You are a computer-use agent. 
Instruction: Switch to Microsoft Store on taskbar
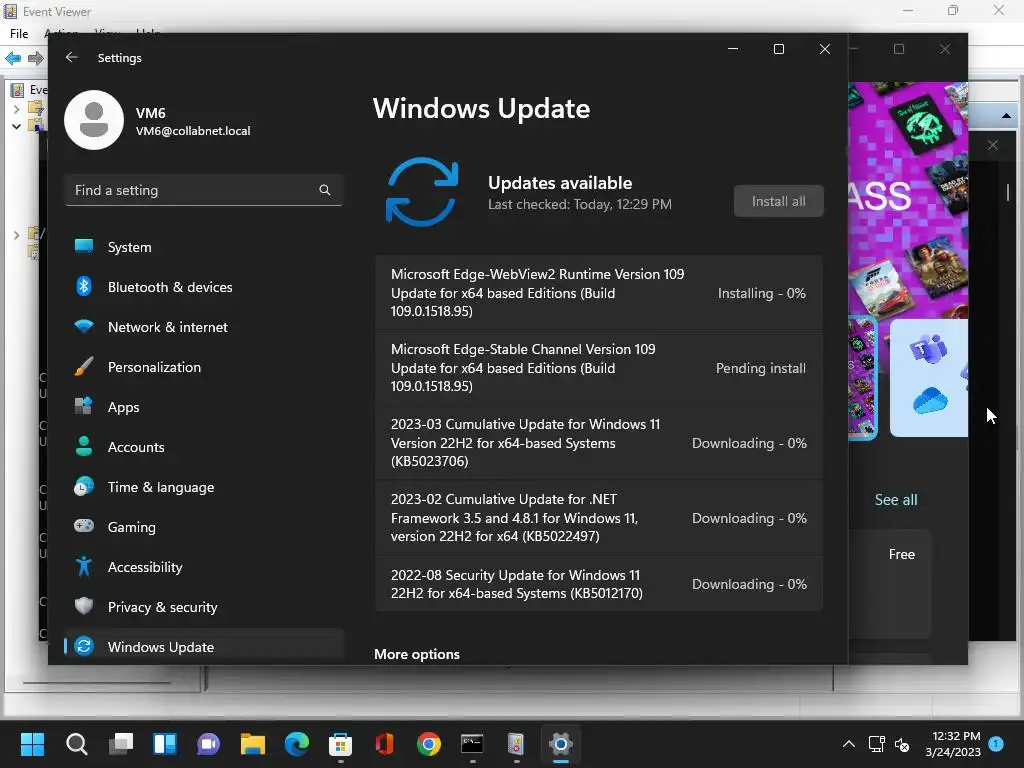click(x=341, y=744)
